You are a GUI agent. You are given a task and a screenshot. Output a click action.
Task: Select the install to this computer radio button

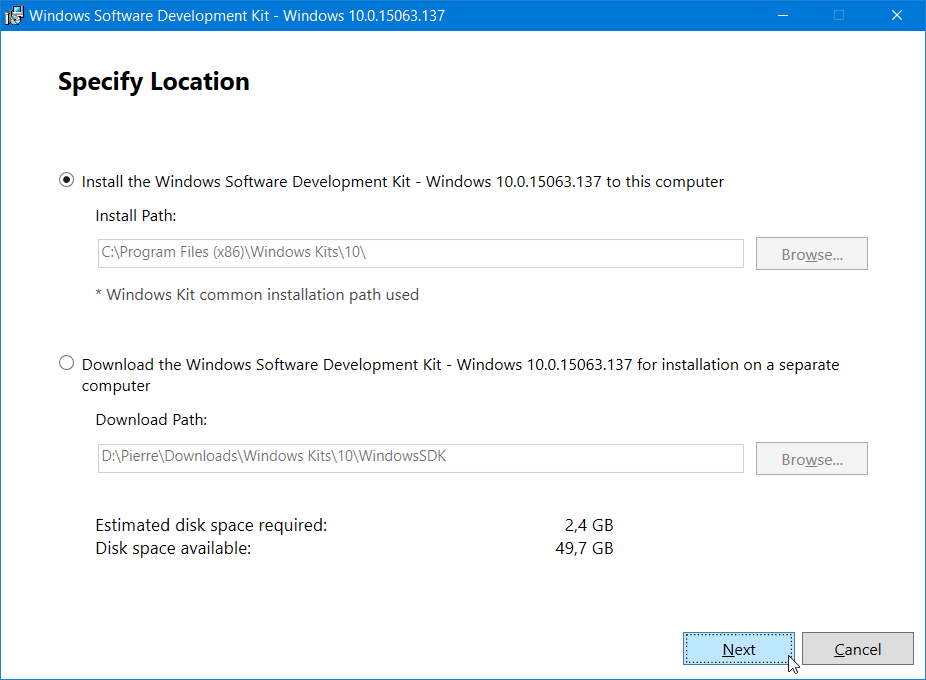66,180
